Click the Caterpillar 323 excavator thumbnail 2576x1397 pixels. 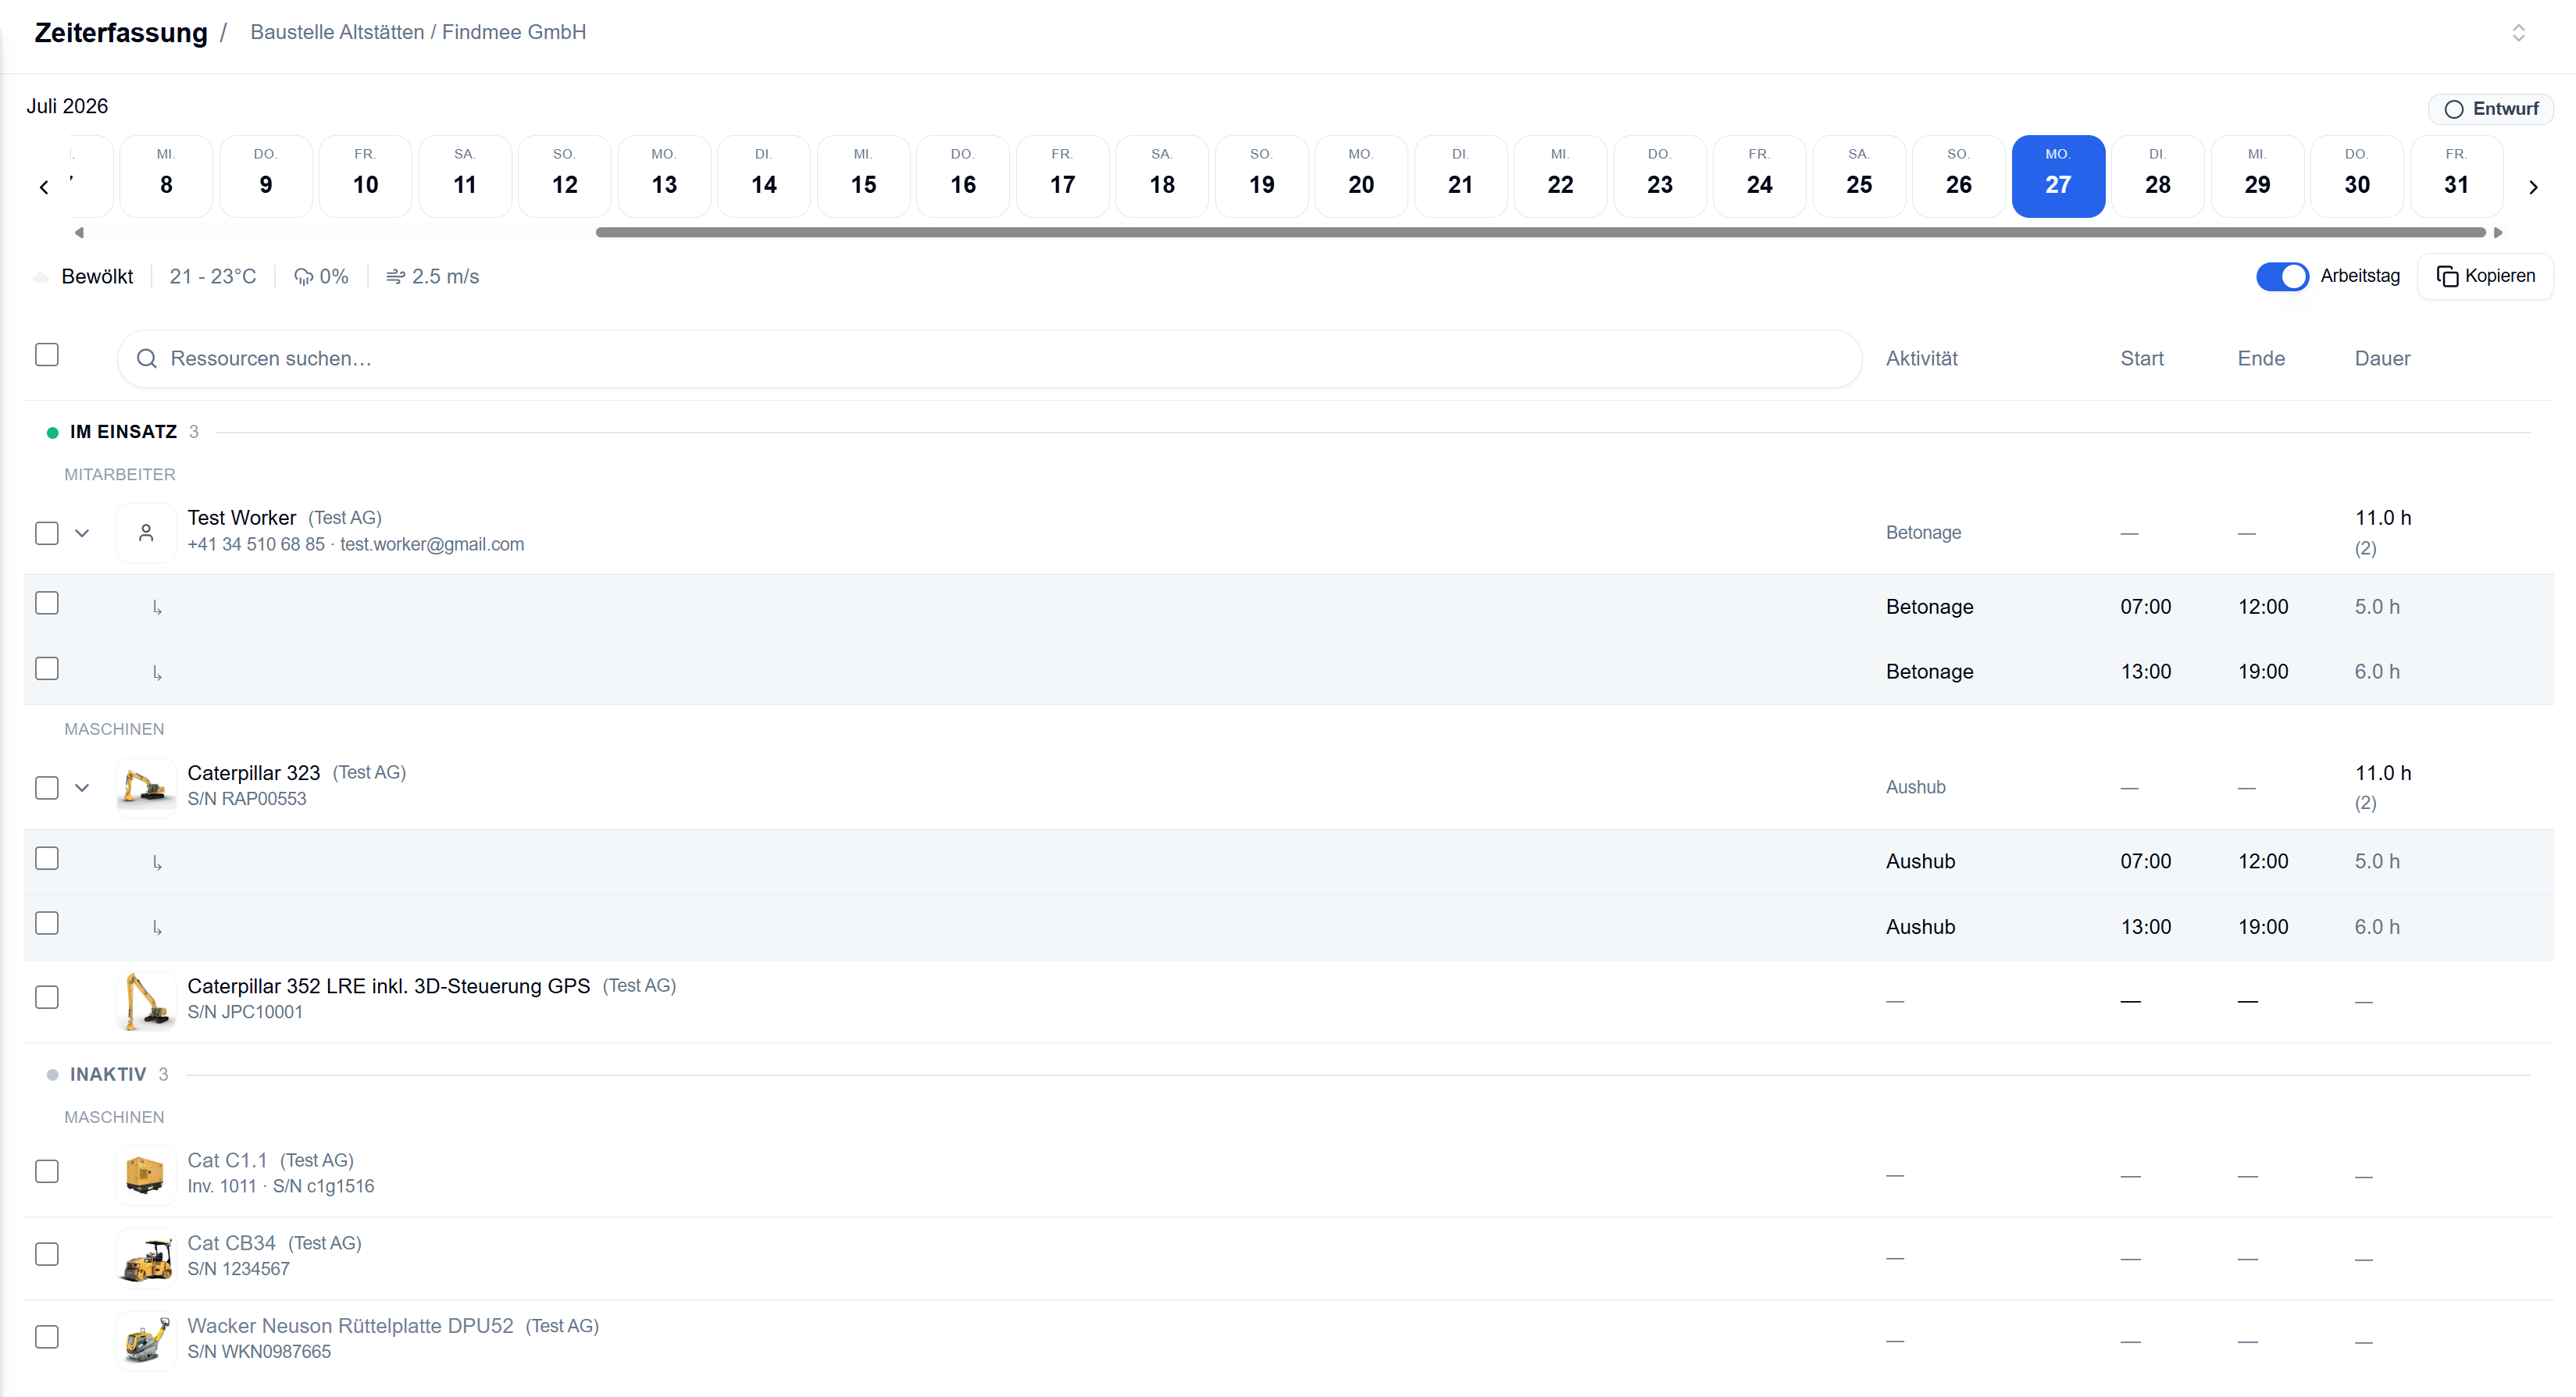point(146,787)
